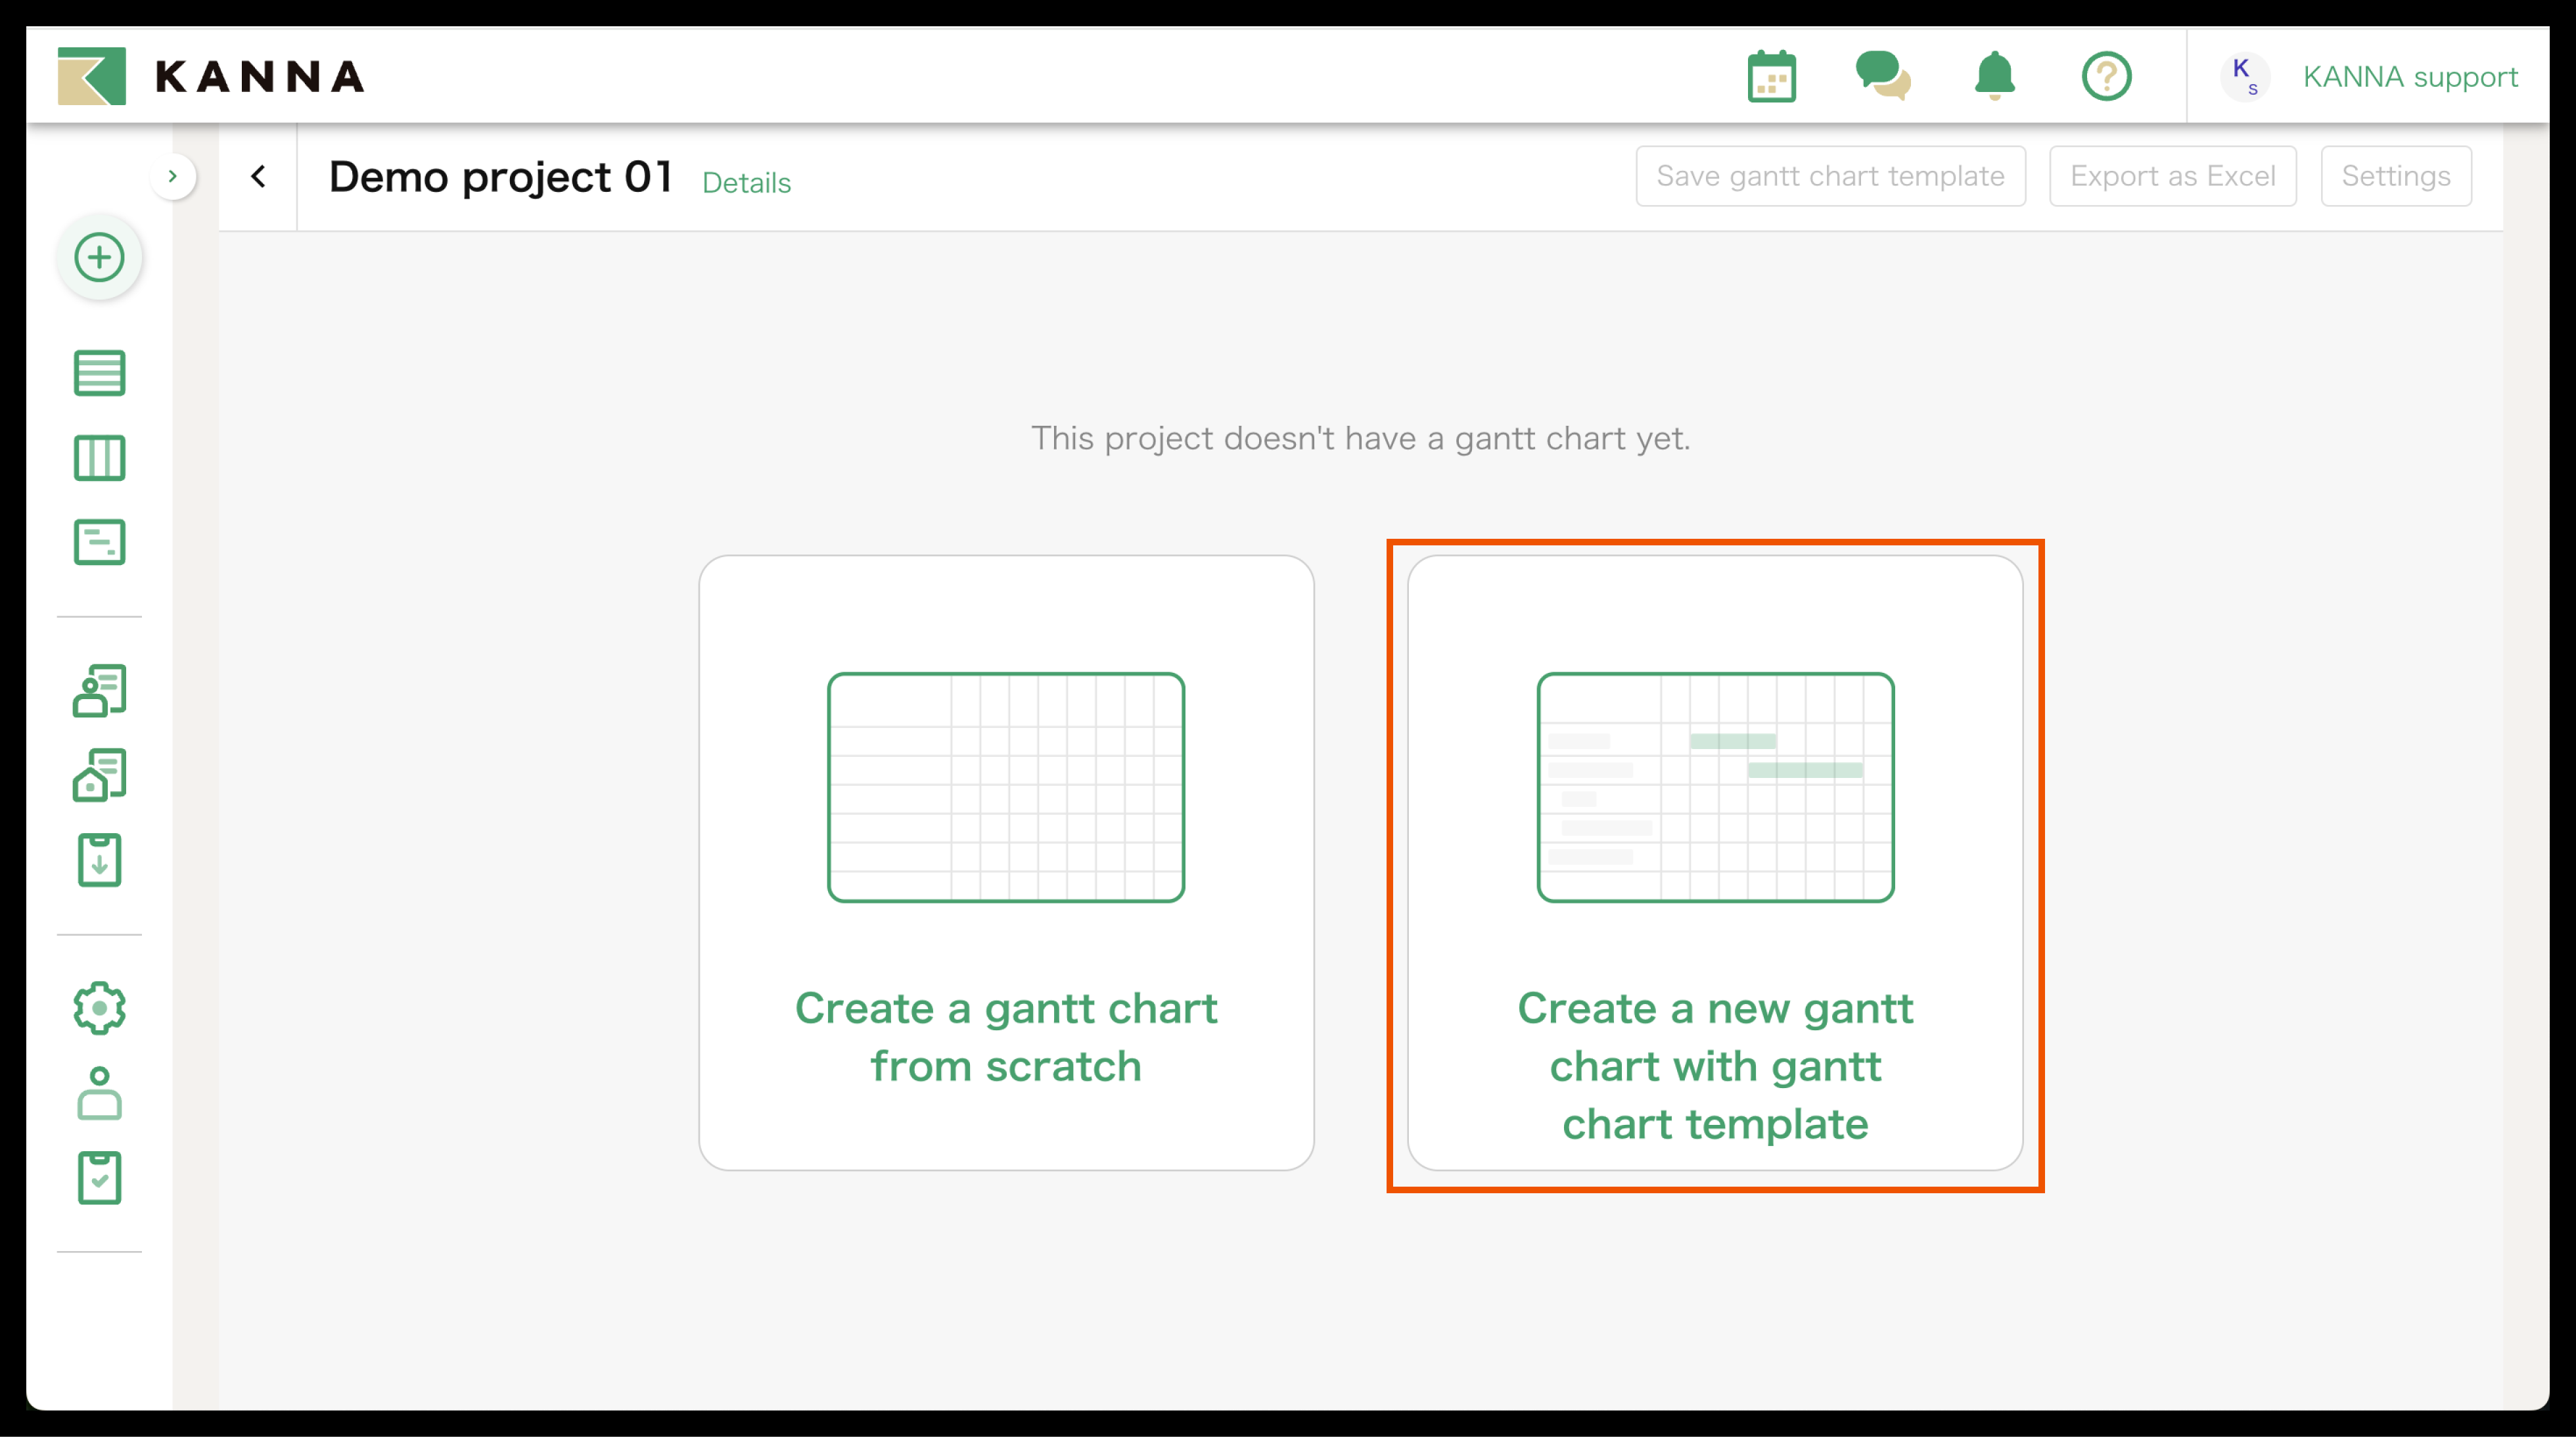Expand the sidebar with chevron arrow
Viewport: 2576px width, 1437px height.
coord(173,177)
